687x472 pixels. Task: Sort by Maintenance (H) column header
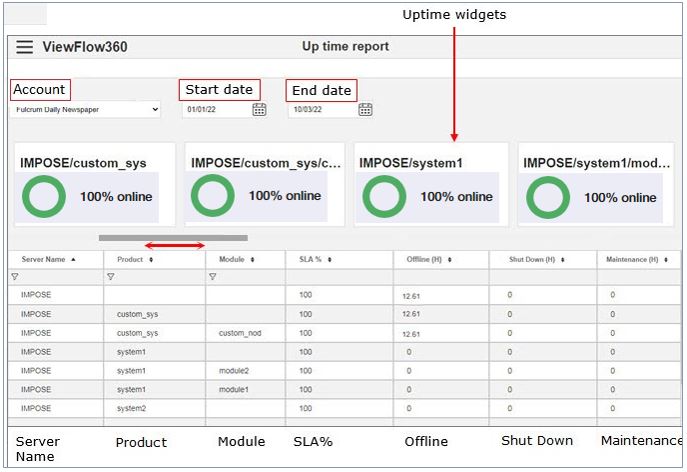point(636,259)
